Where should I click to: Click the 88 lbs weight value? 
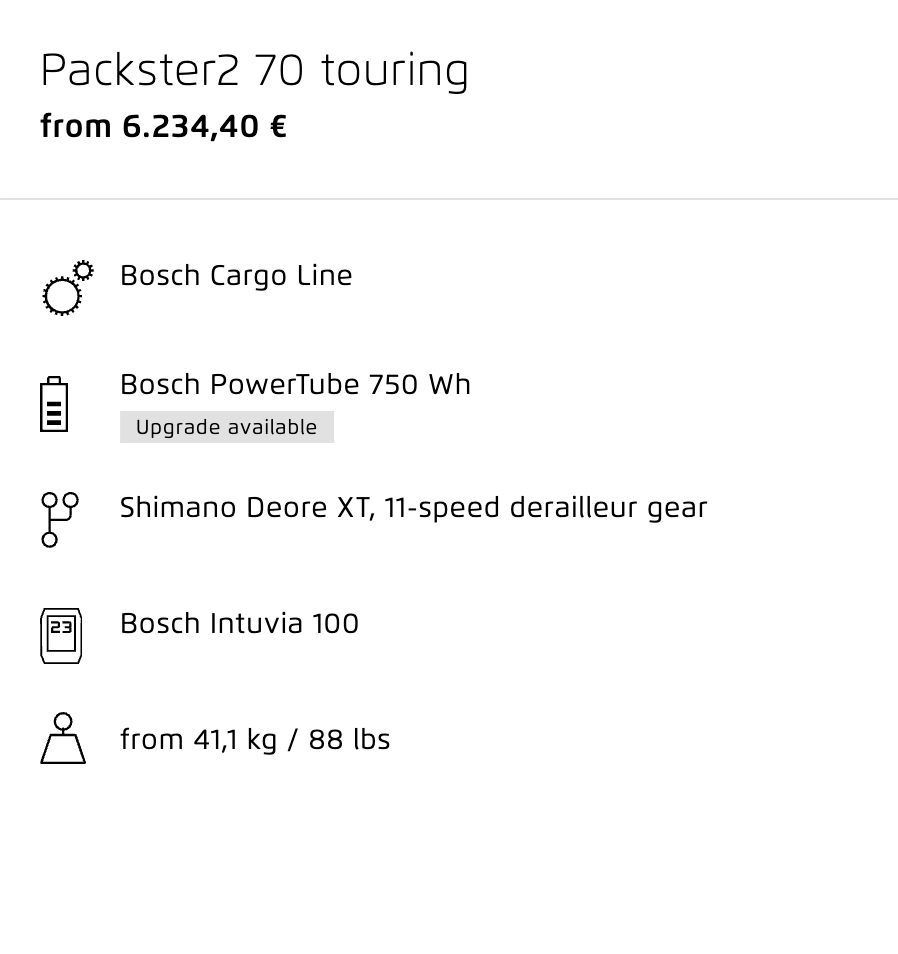tap(349, 740)
